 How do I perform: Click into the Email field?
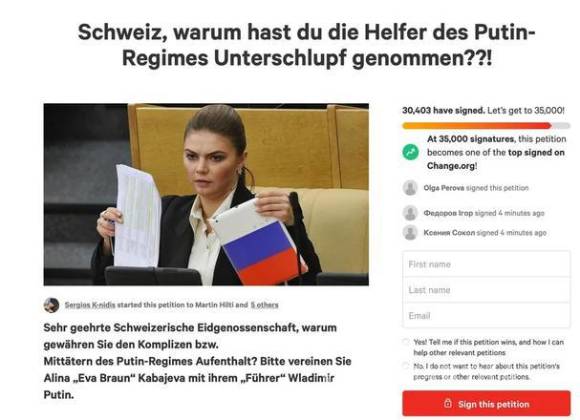point(486,315)
